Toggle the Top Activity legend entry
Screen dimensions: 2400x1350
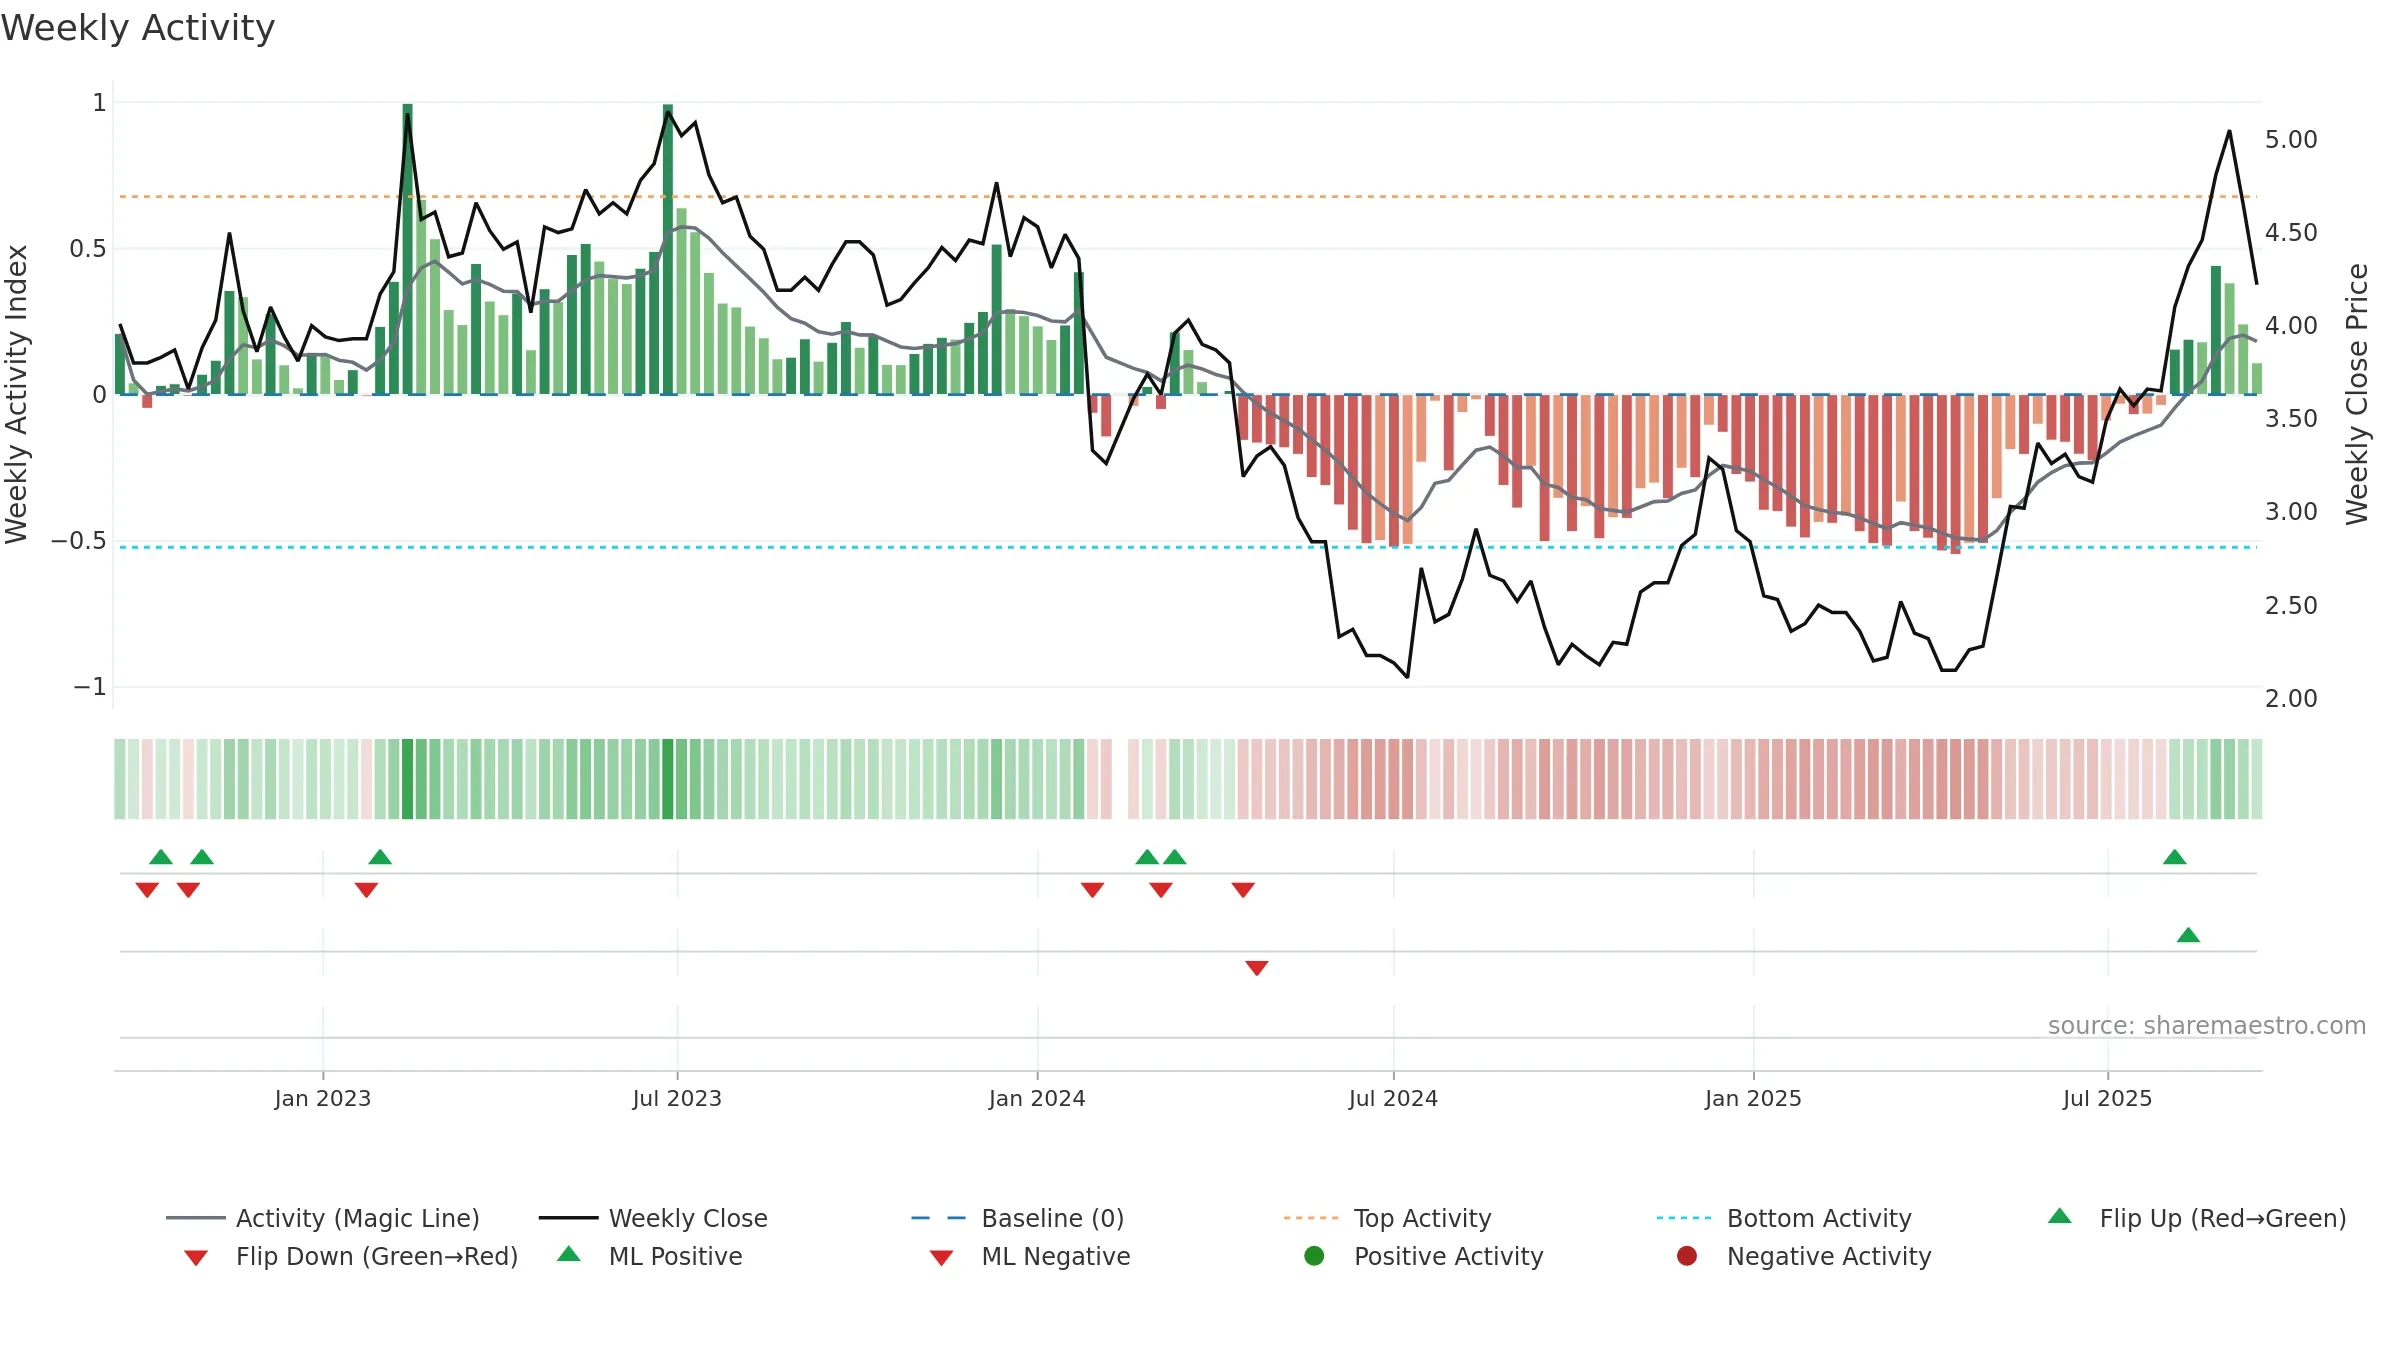(1388, 1218)
